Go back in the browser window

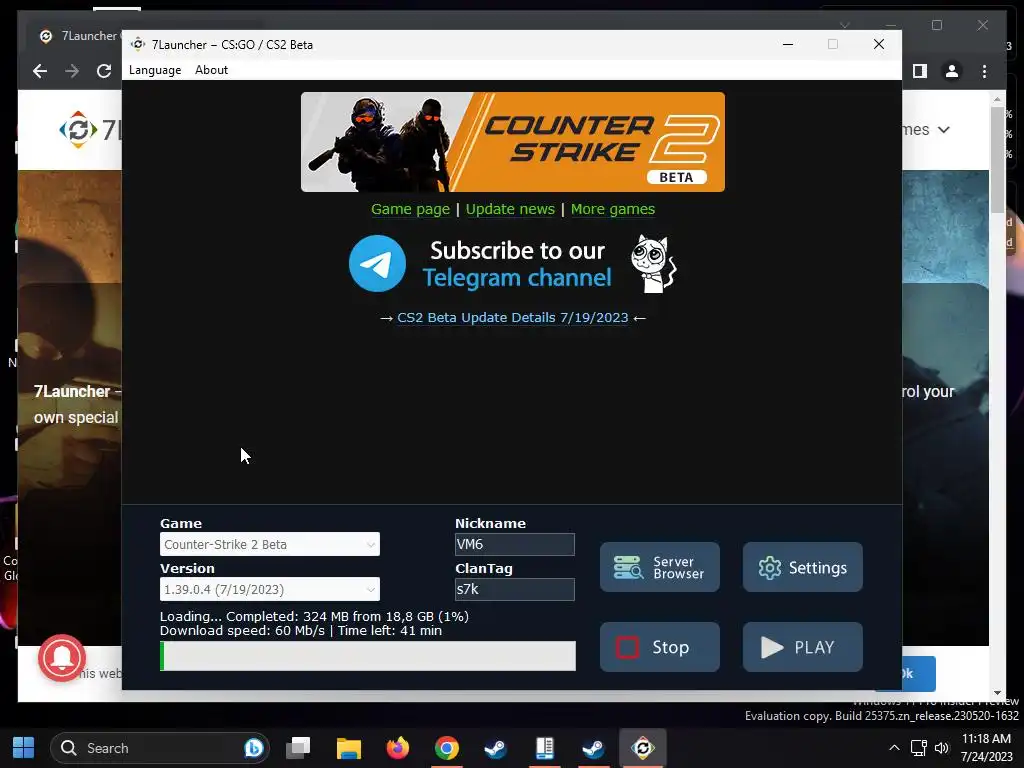click(40, 71)
